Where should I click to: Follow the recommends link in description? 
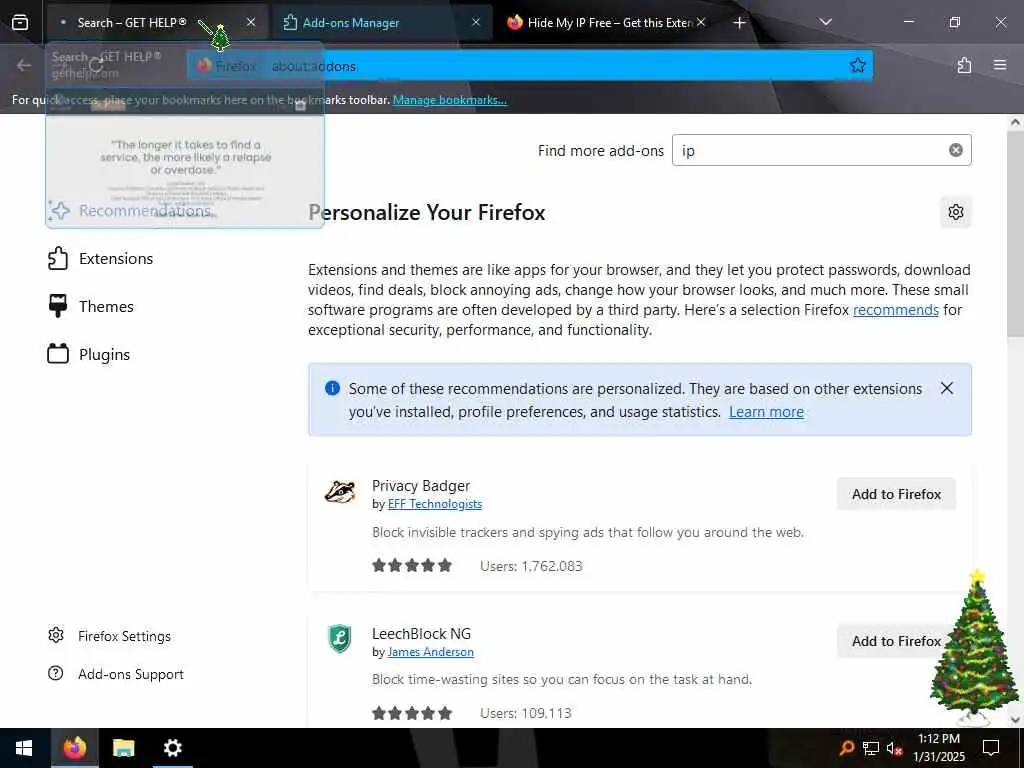click(x=895, y=310)
